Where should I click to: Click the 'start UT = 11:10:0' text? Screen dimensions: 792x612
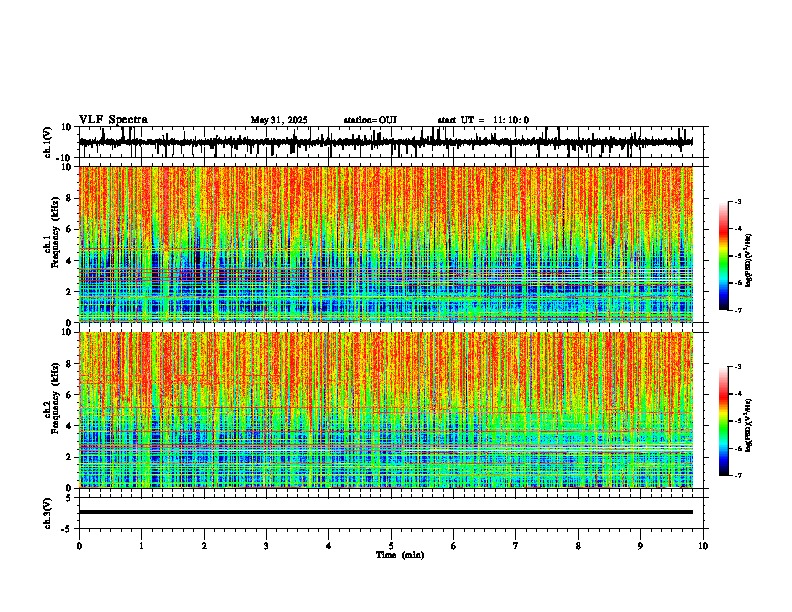tap(483, 120)
